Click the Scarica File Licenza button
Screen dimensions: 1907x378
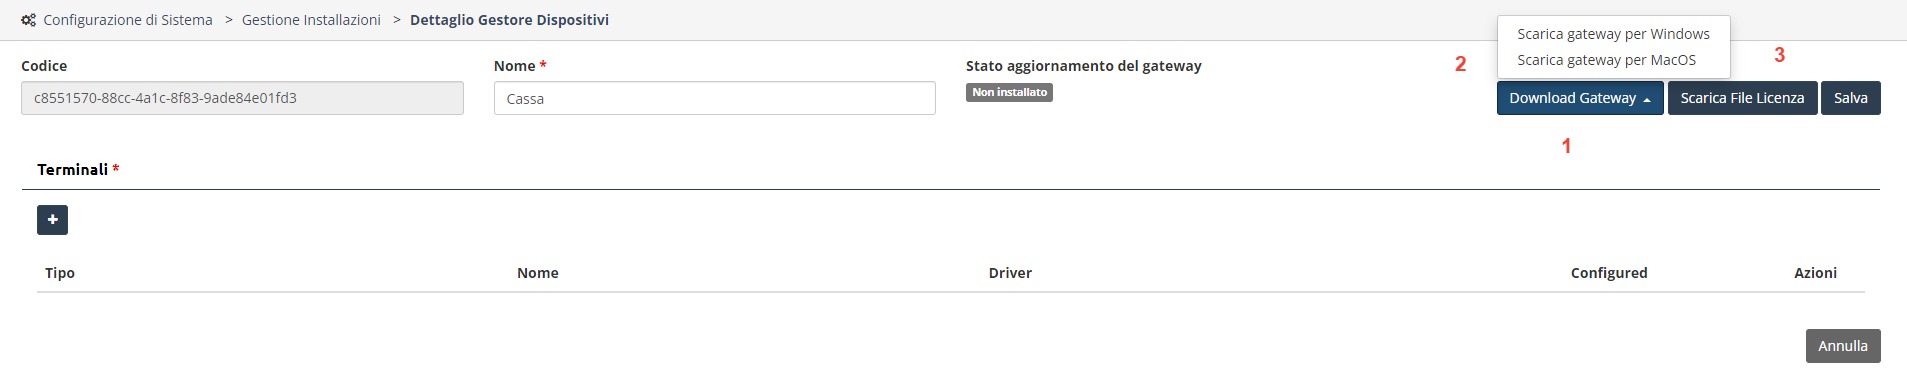[1742, 98]
